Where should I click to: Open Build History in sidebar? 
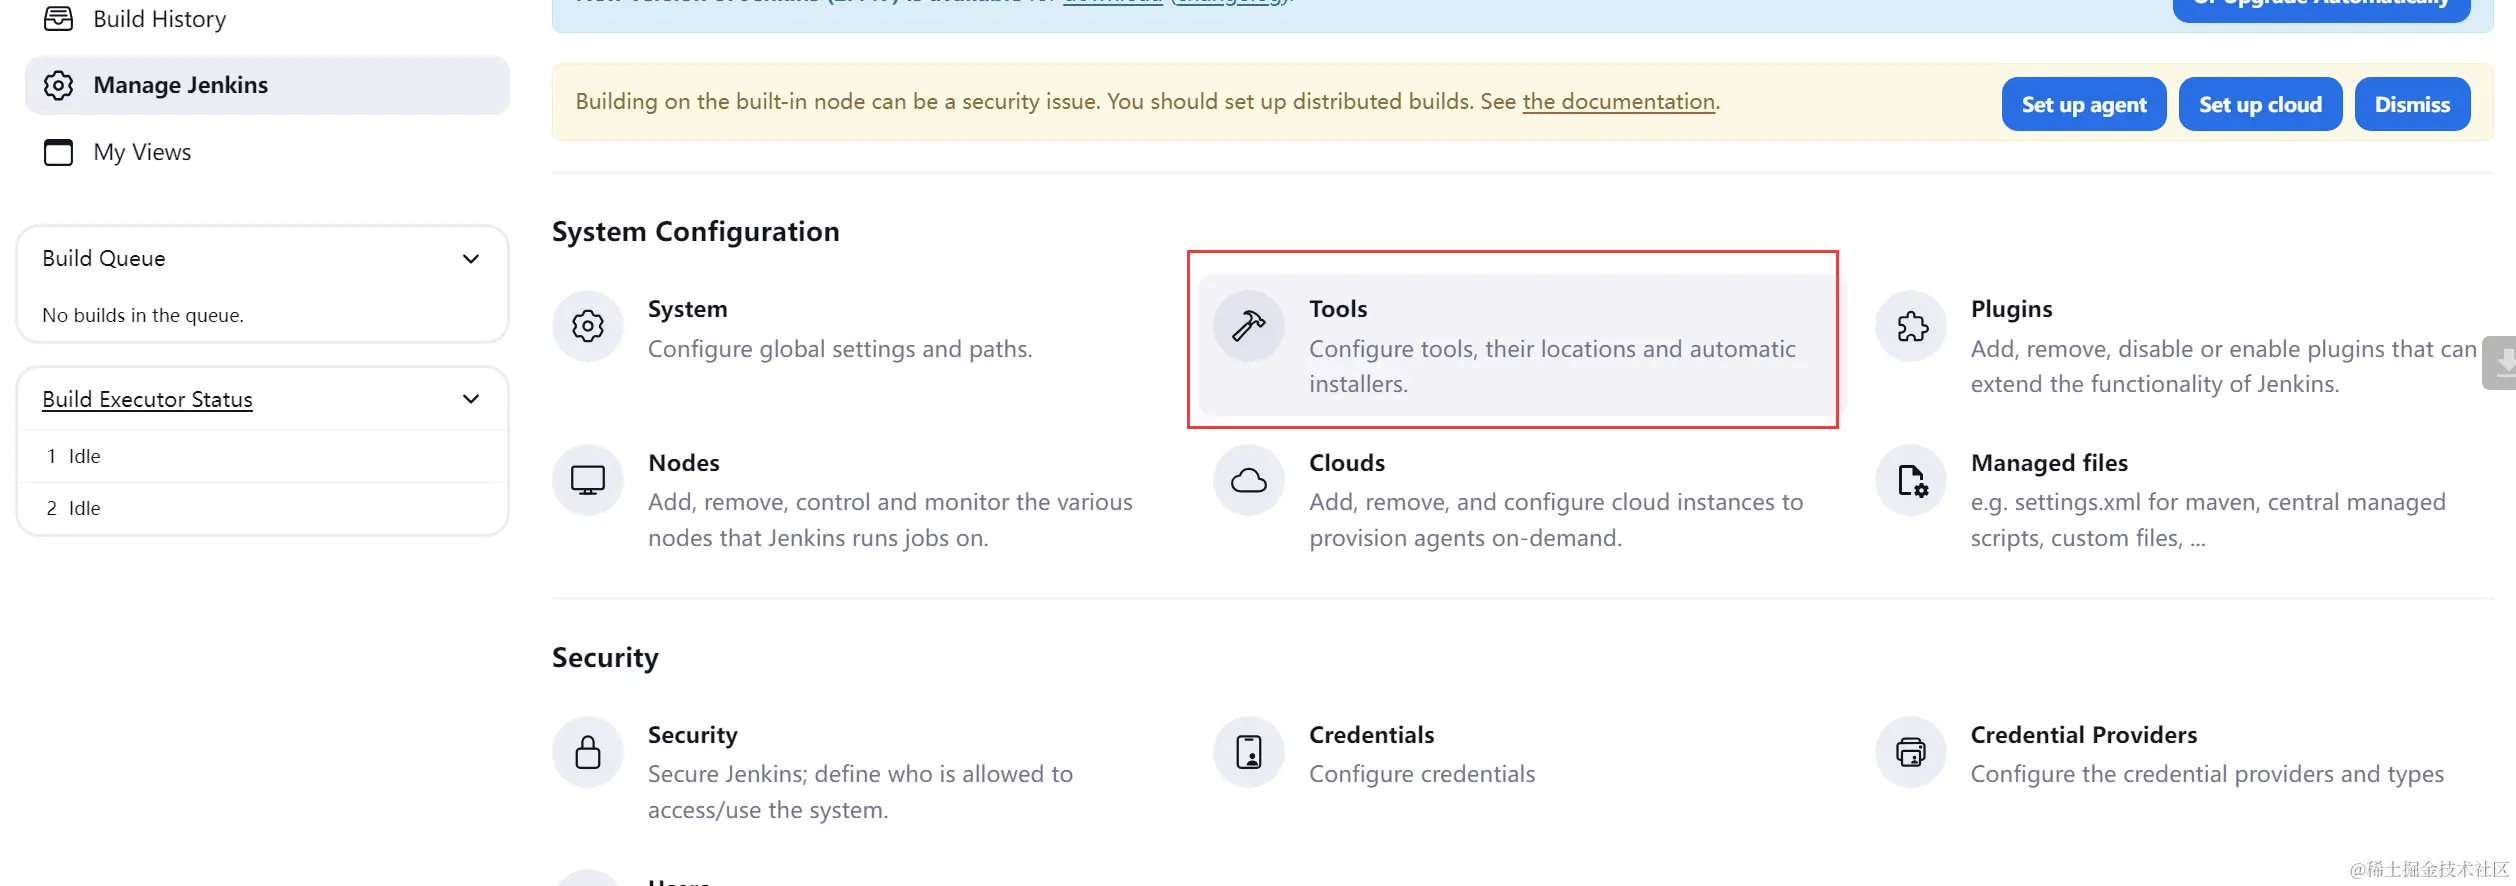tap(159, 19)
